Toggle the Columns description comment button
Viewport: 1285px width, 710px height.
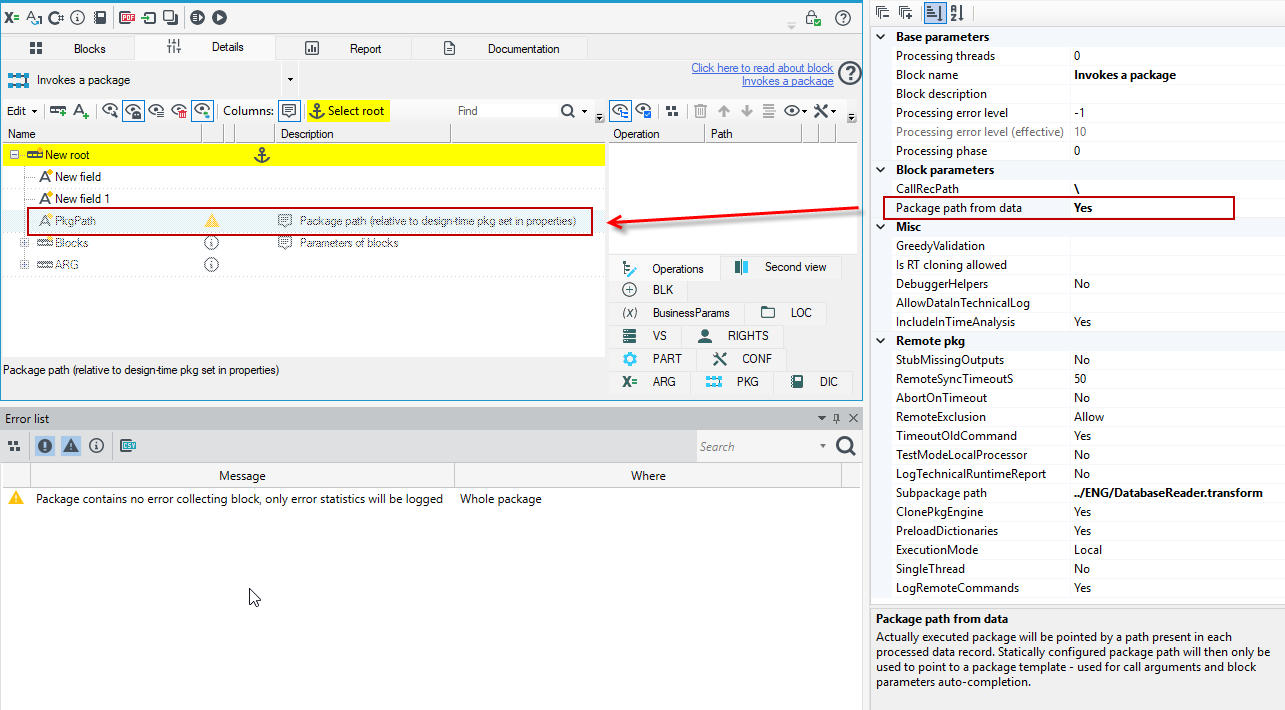coord(288,111)
